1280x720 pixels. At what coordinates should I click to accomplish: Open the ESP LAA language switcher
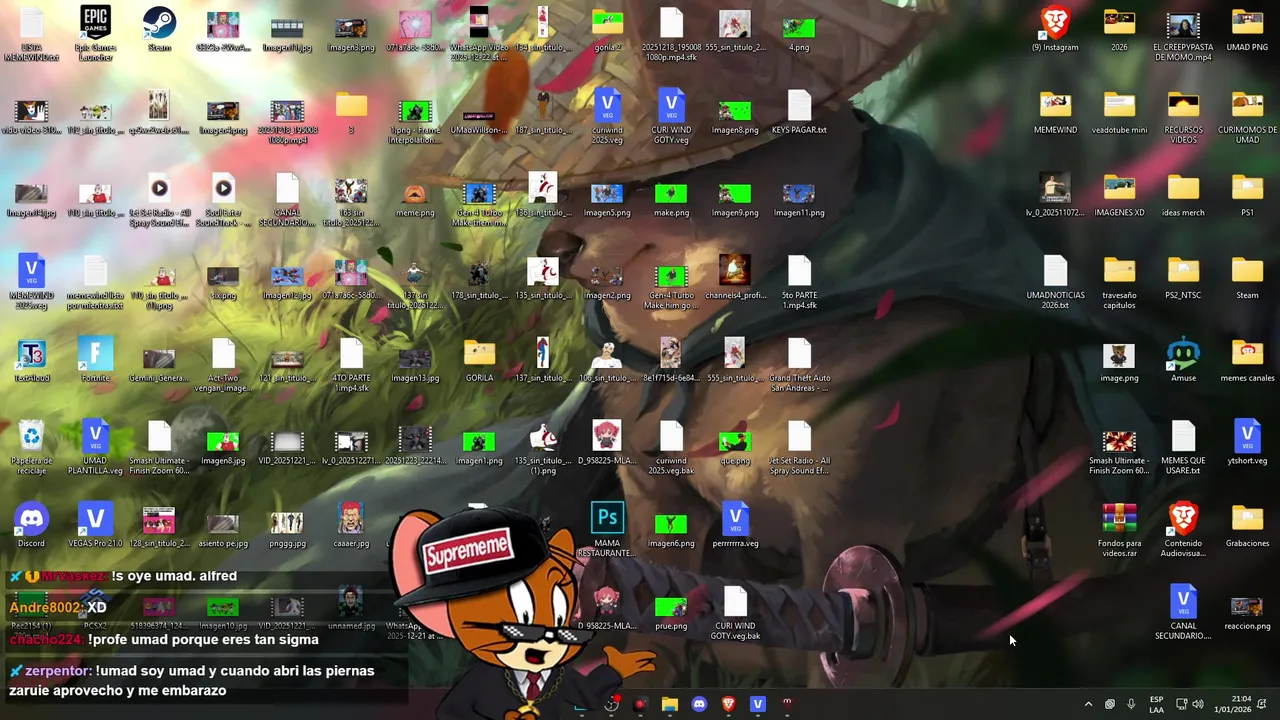1156,704
